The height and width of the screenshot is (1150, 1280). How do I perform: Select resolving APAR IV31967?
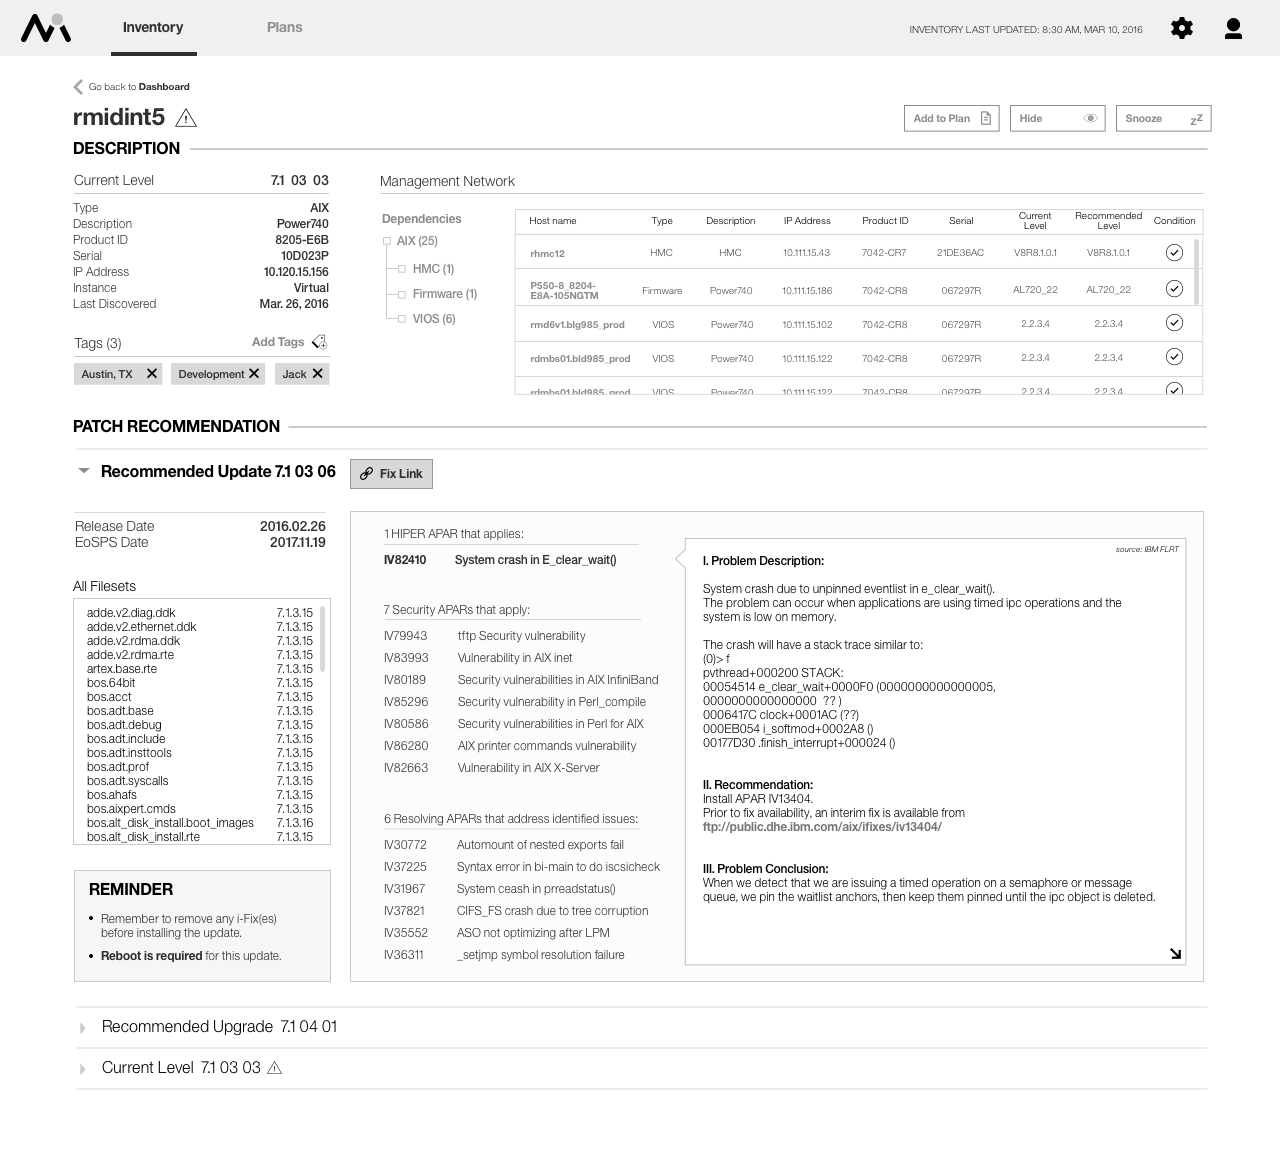click(500, 889)
